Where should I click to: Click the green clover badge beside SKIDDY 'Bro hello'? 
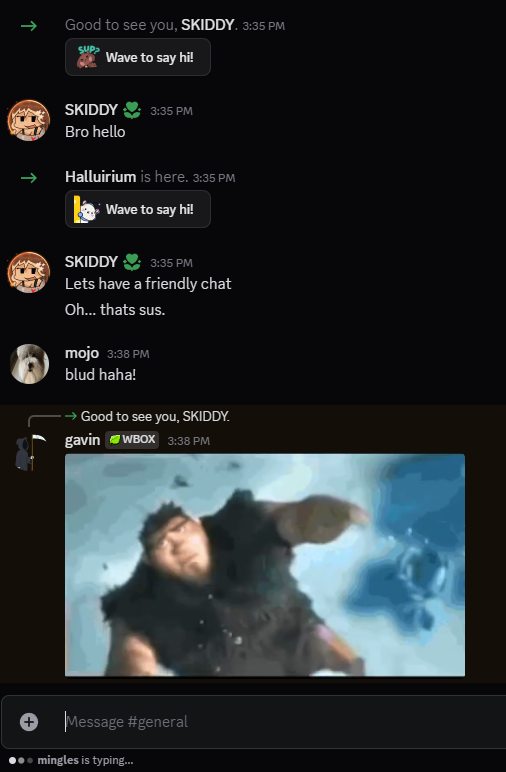click(131, 110)
